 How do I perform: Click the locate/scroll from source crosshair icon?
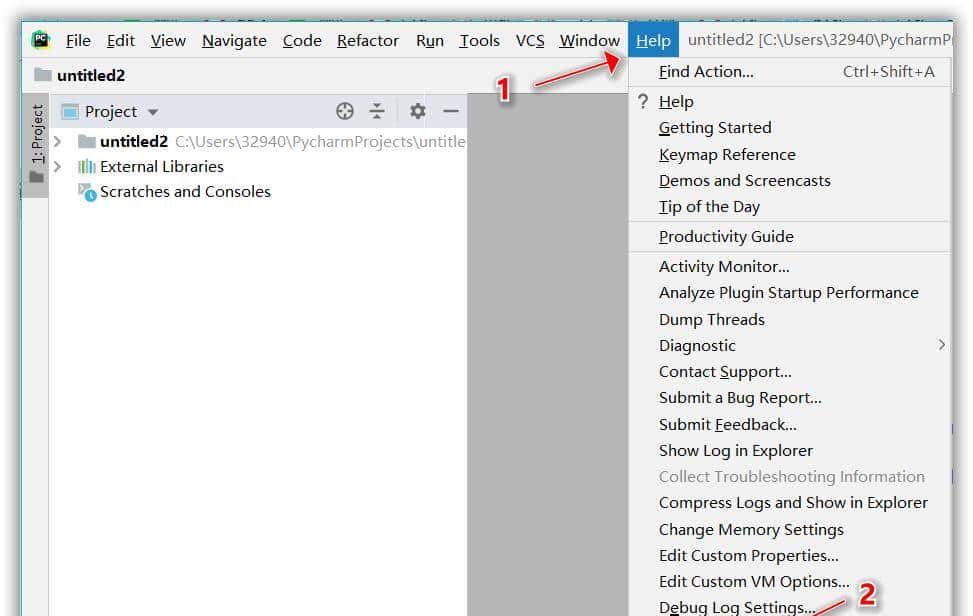345,112
